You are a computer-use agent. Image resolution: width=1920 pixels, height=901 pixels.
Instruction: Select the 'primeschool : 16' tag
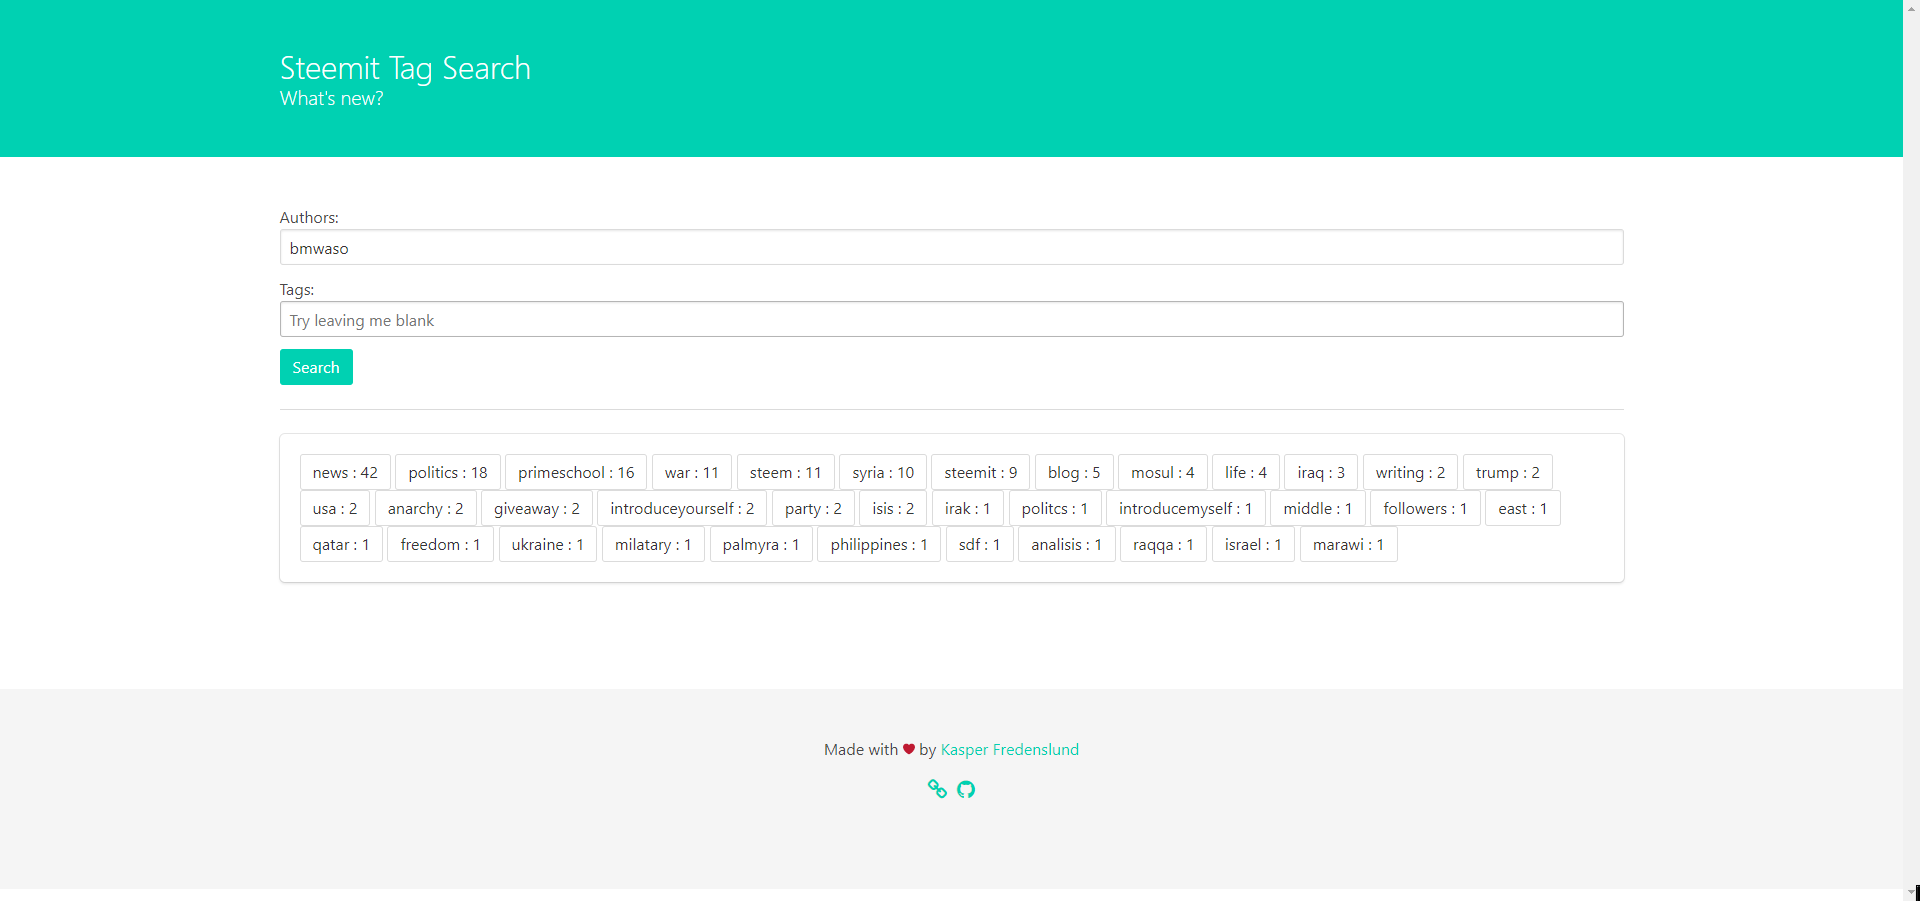click(576, 472)
